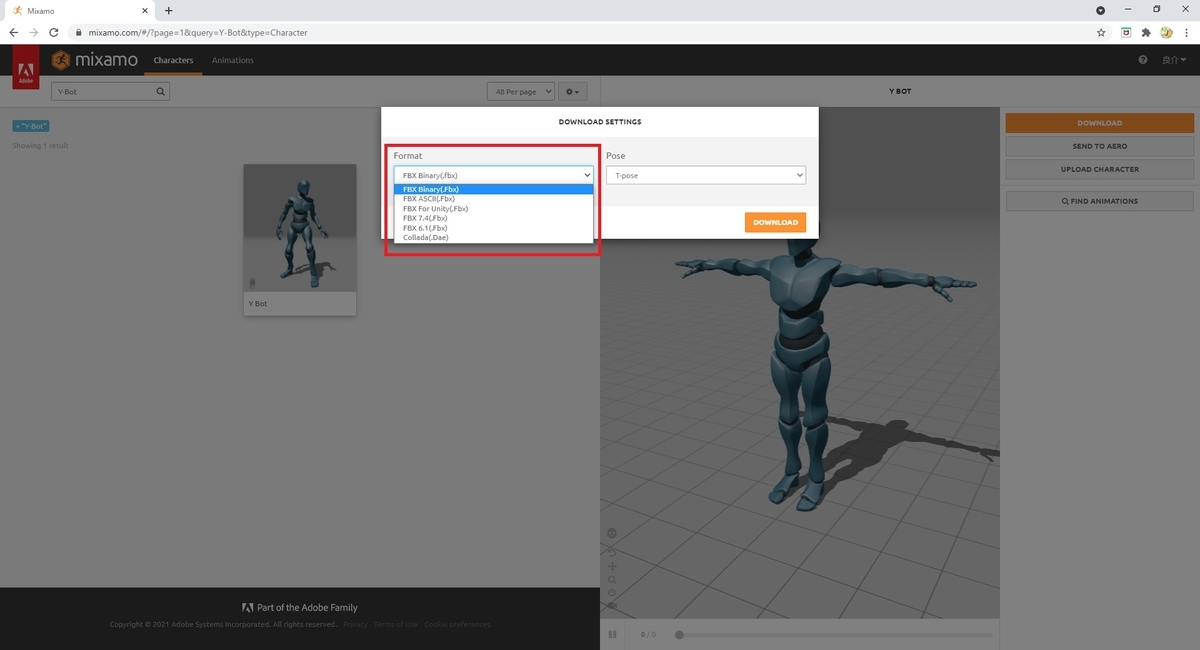Click the Chrome profile avatar
1200x650 pixels.
1166,32
